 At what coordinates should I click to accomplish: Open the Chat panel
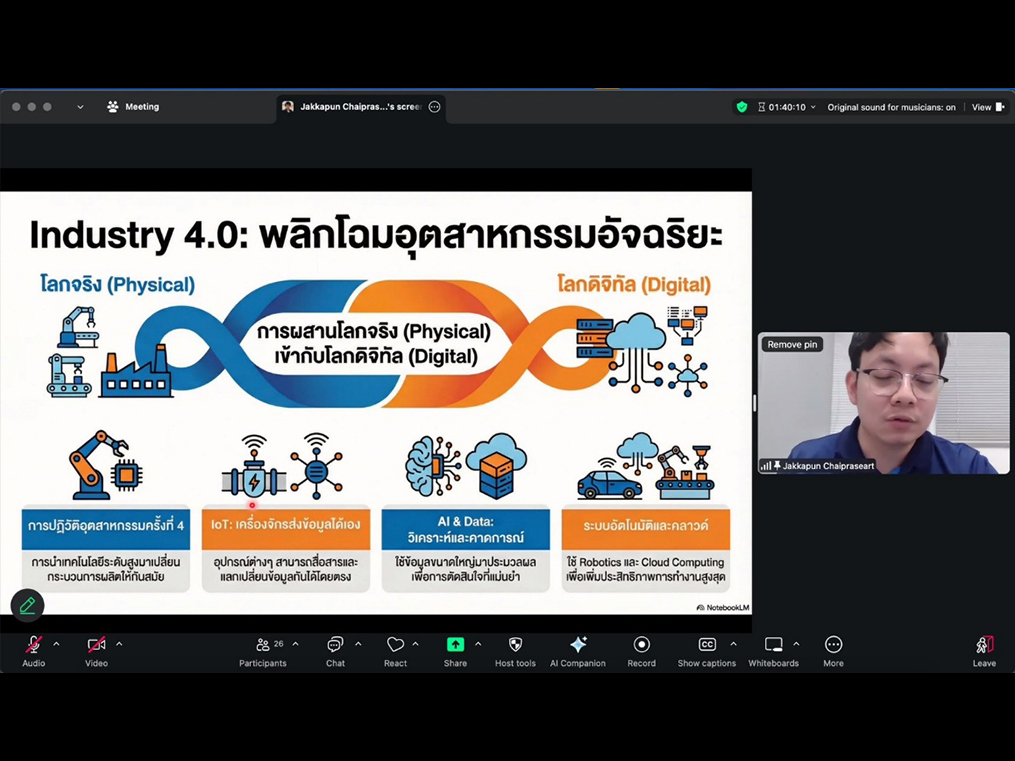[335, 646]
